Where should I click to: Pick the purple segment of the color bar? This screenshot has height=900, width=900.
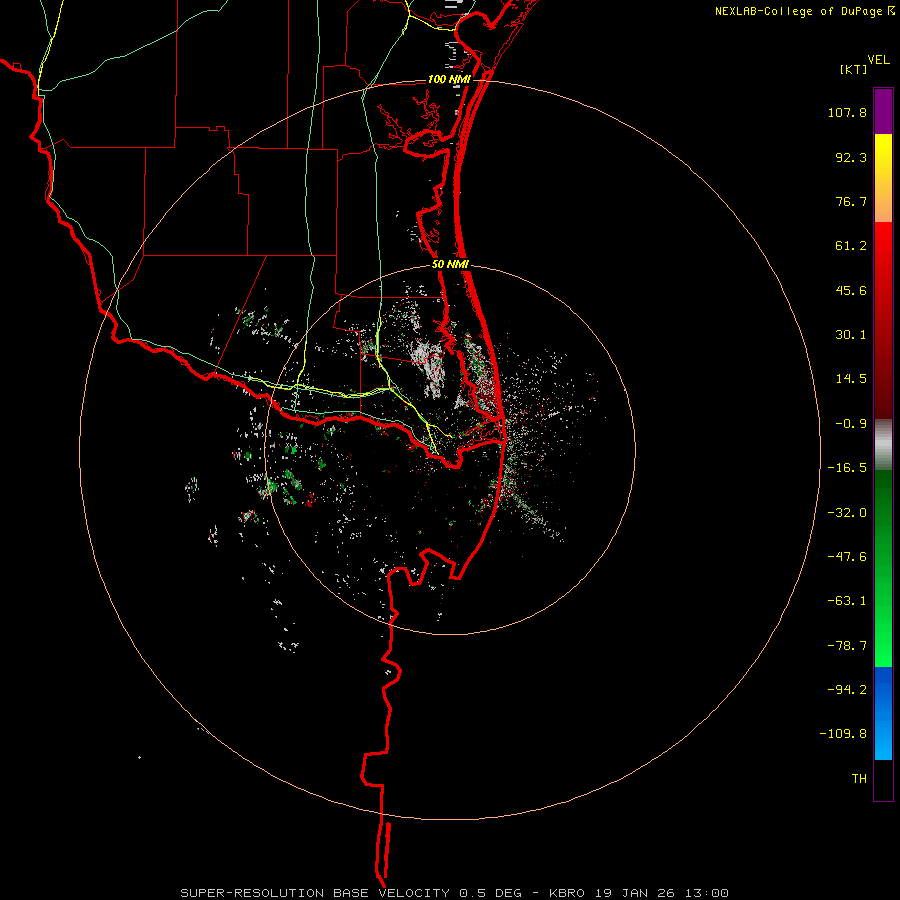[x=883, y=111]
